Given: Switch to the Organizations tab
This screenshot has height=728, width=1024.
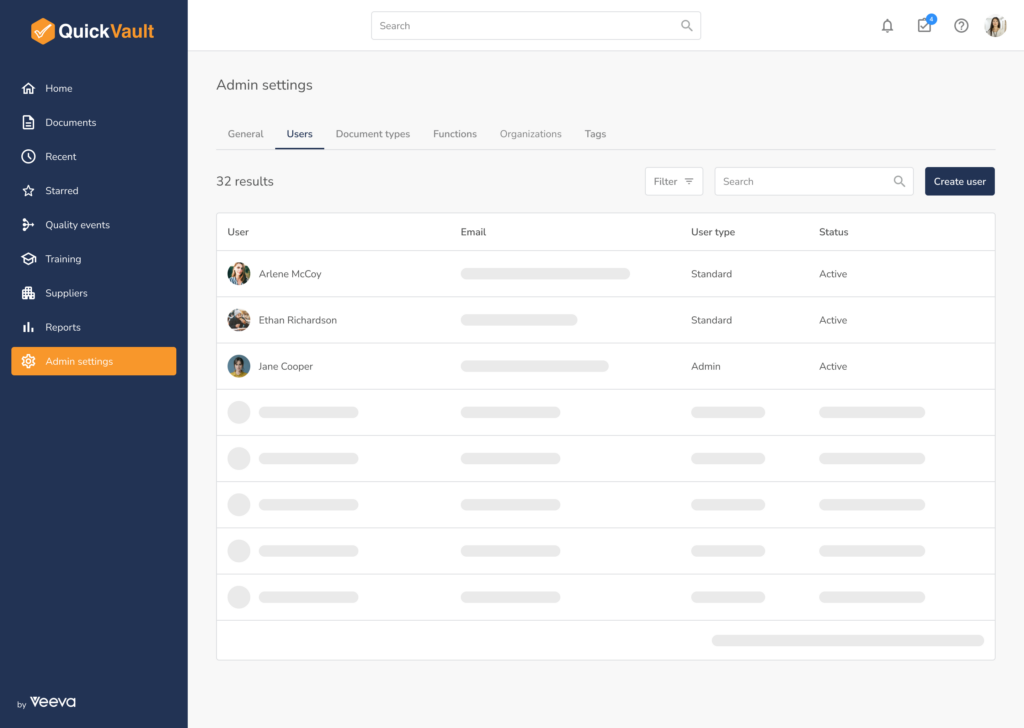Looking at the screenshot, I should click(x=530, y=134).
